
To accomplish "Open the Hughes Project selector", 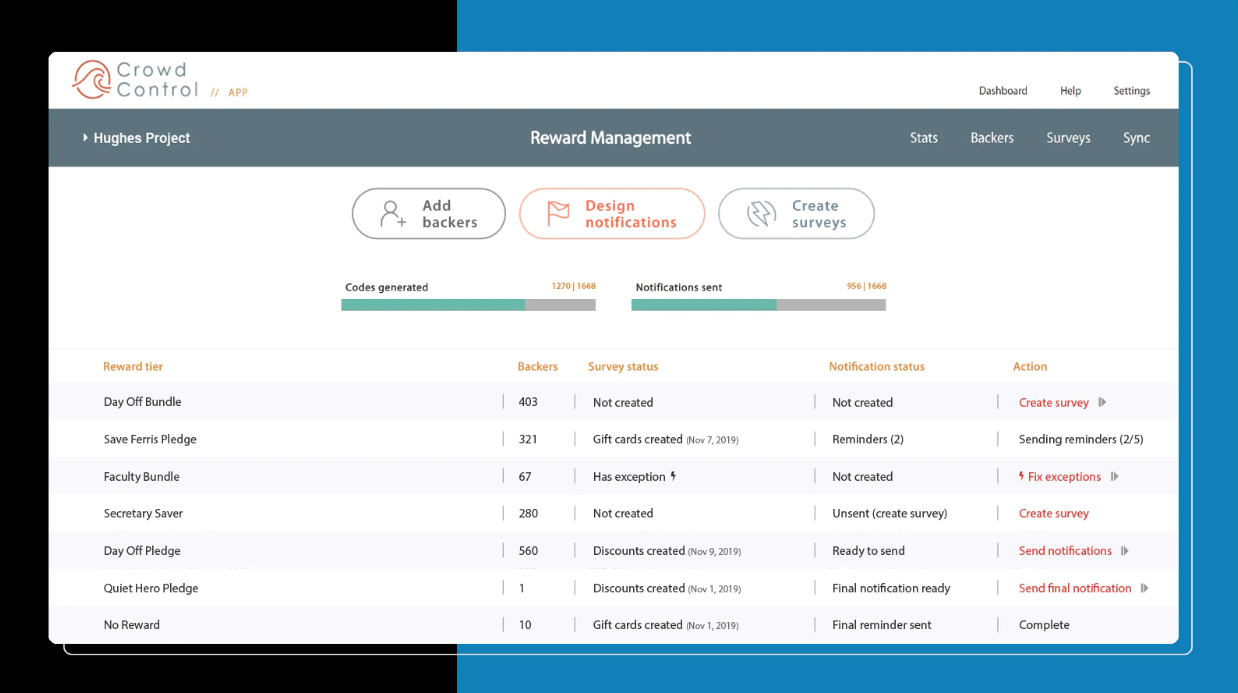I will point(136,138).
